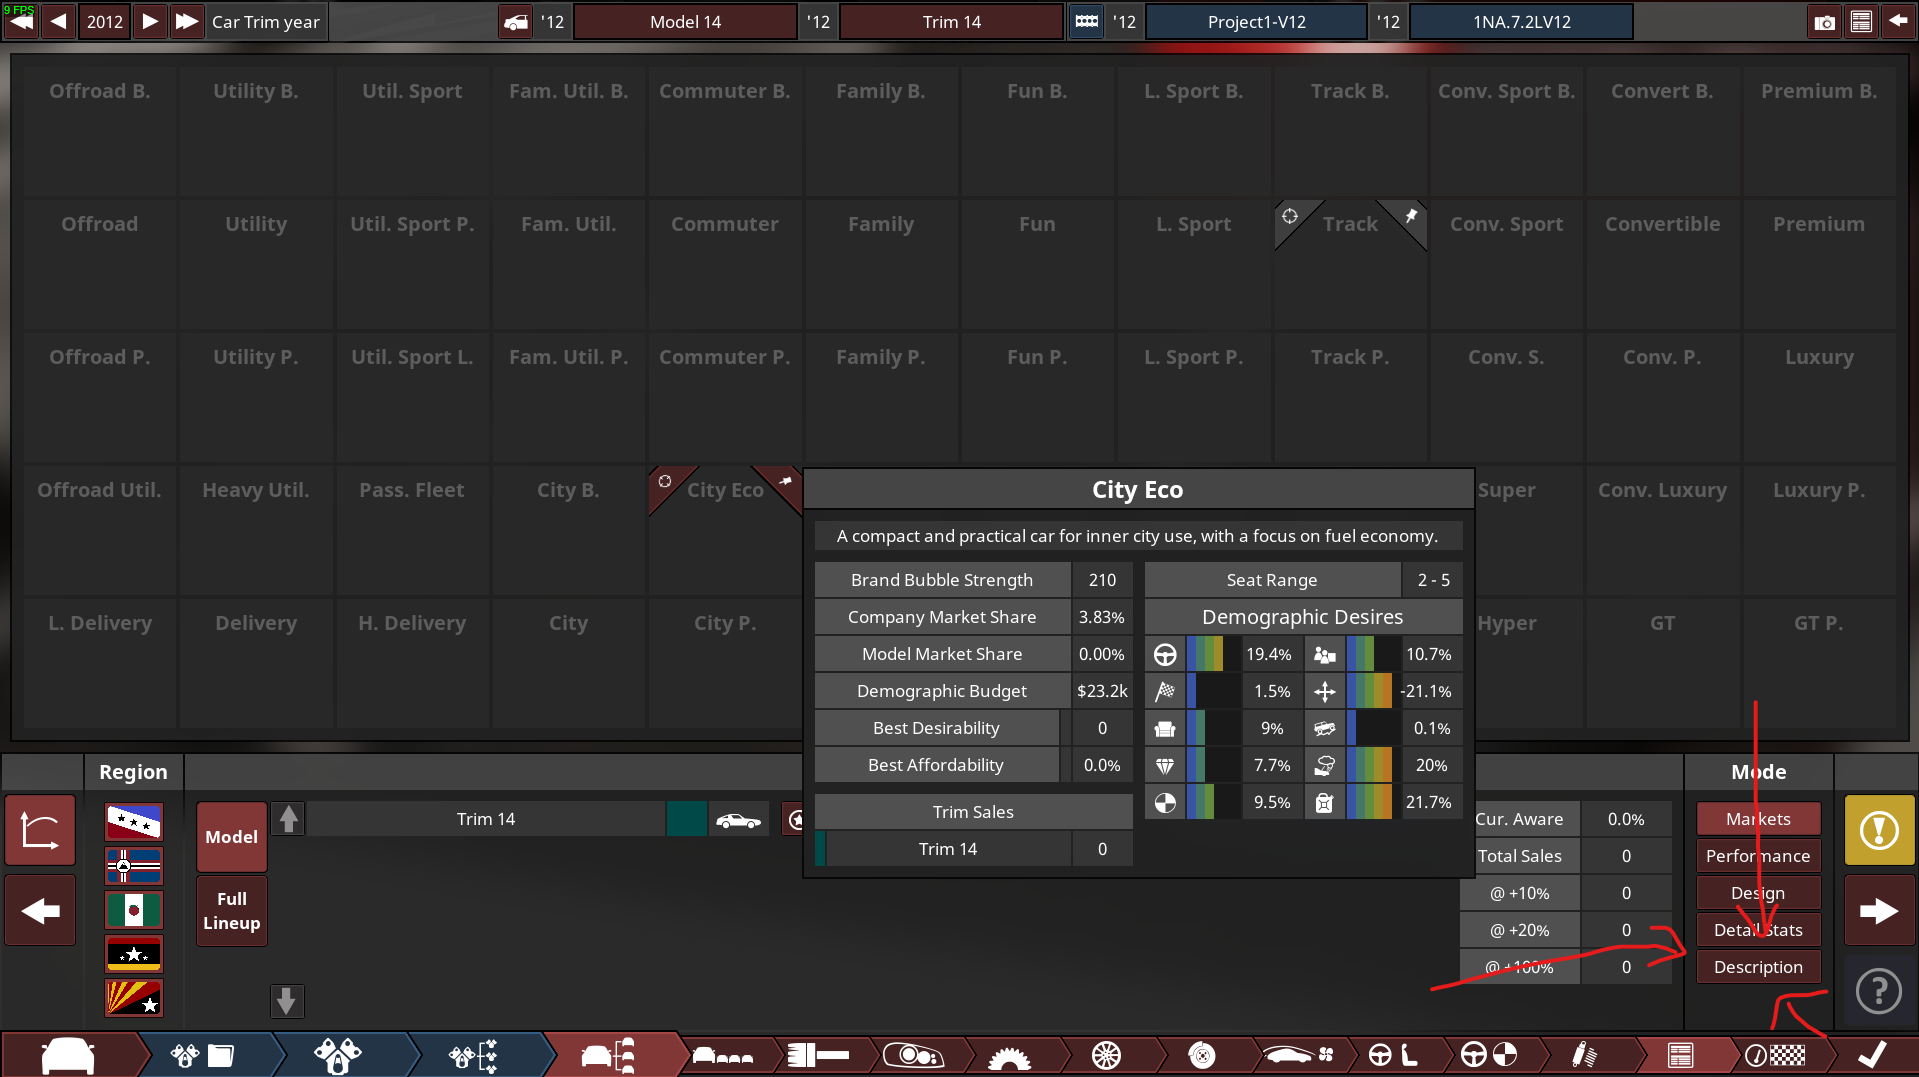This screenshot has width=1919, height=1077.
Task: Open the graph axes view button
Action: pyautogui.click(x=40, y=830)
